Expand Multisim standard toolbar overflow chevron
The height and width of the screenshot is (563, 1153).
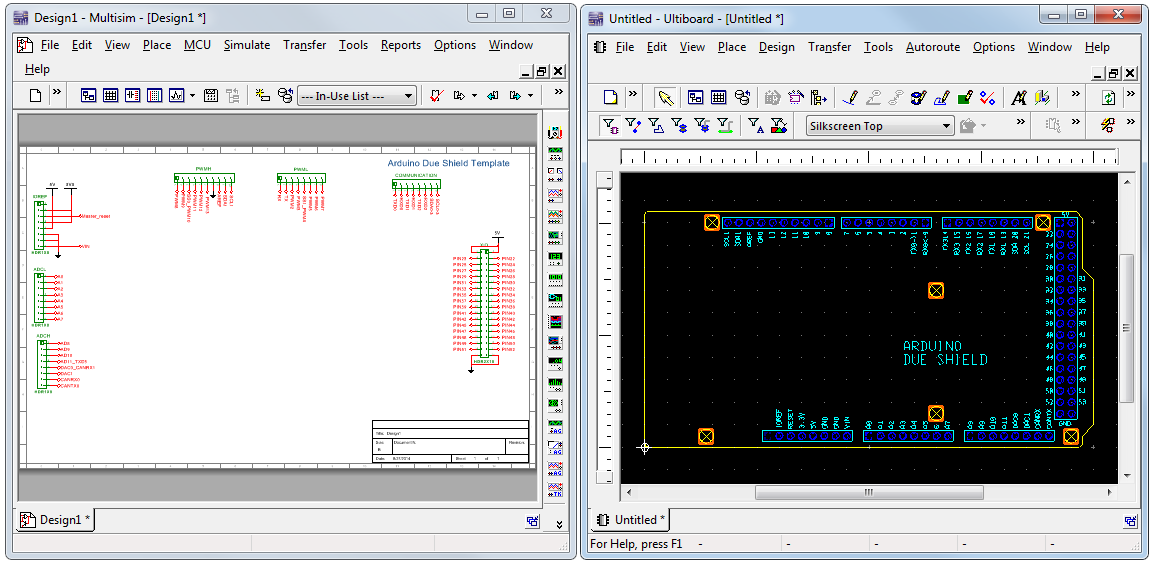click(57, 92)
